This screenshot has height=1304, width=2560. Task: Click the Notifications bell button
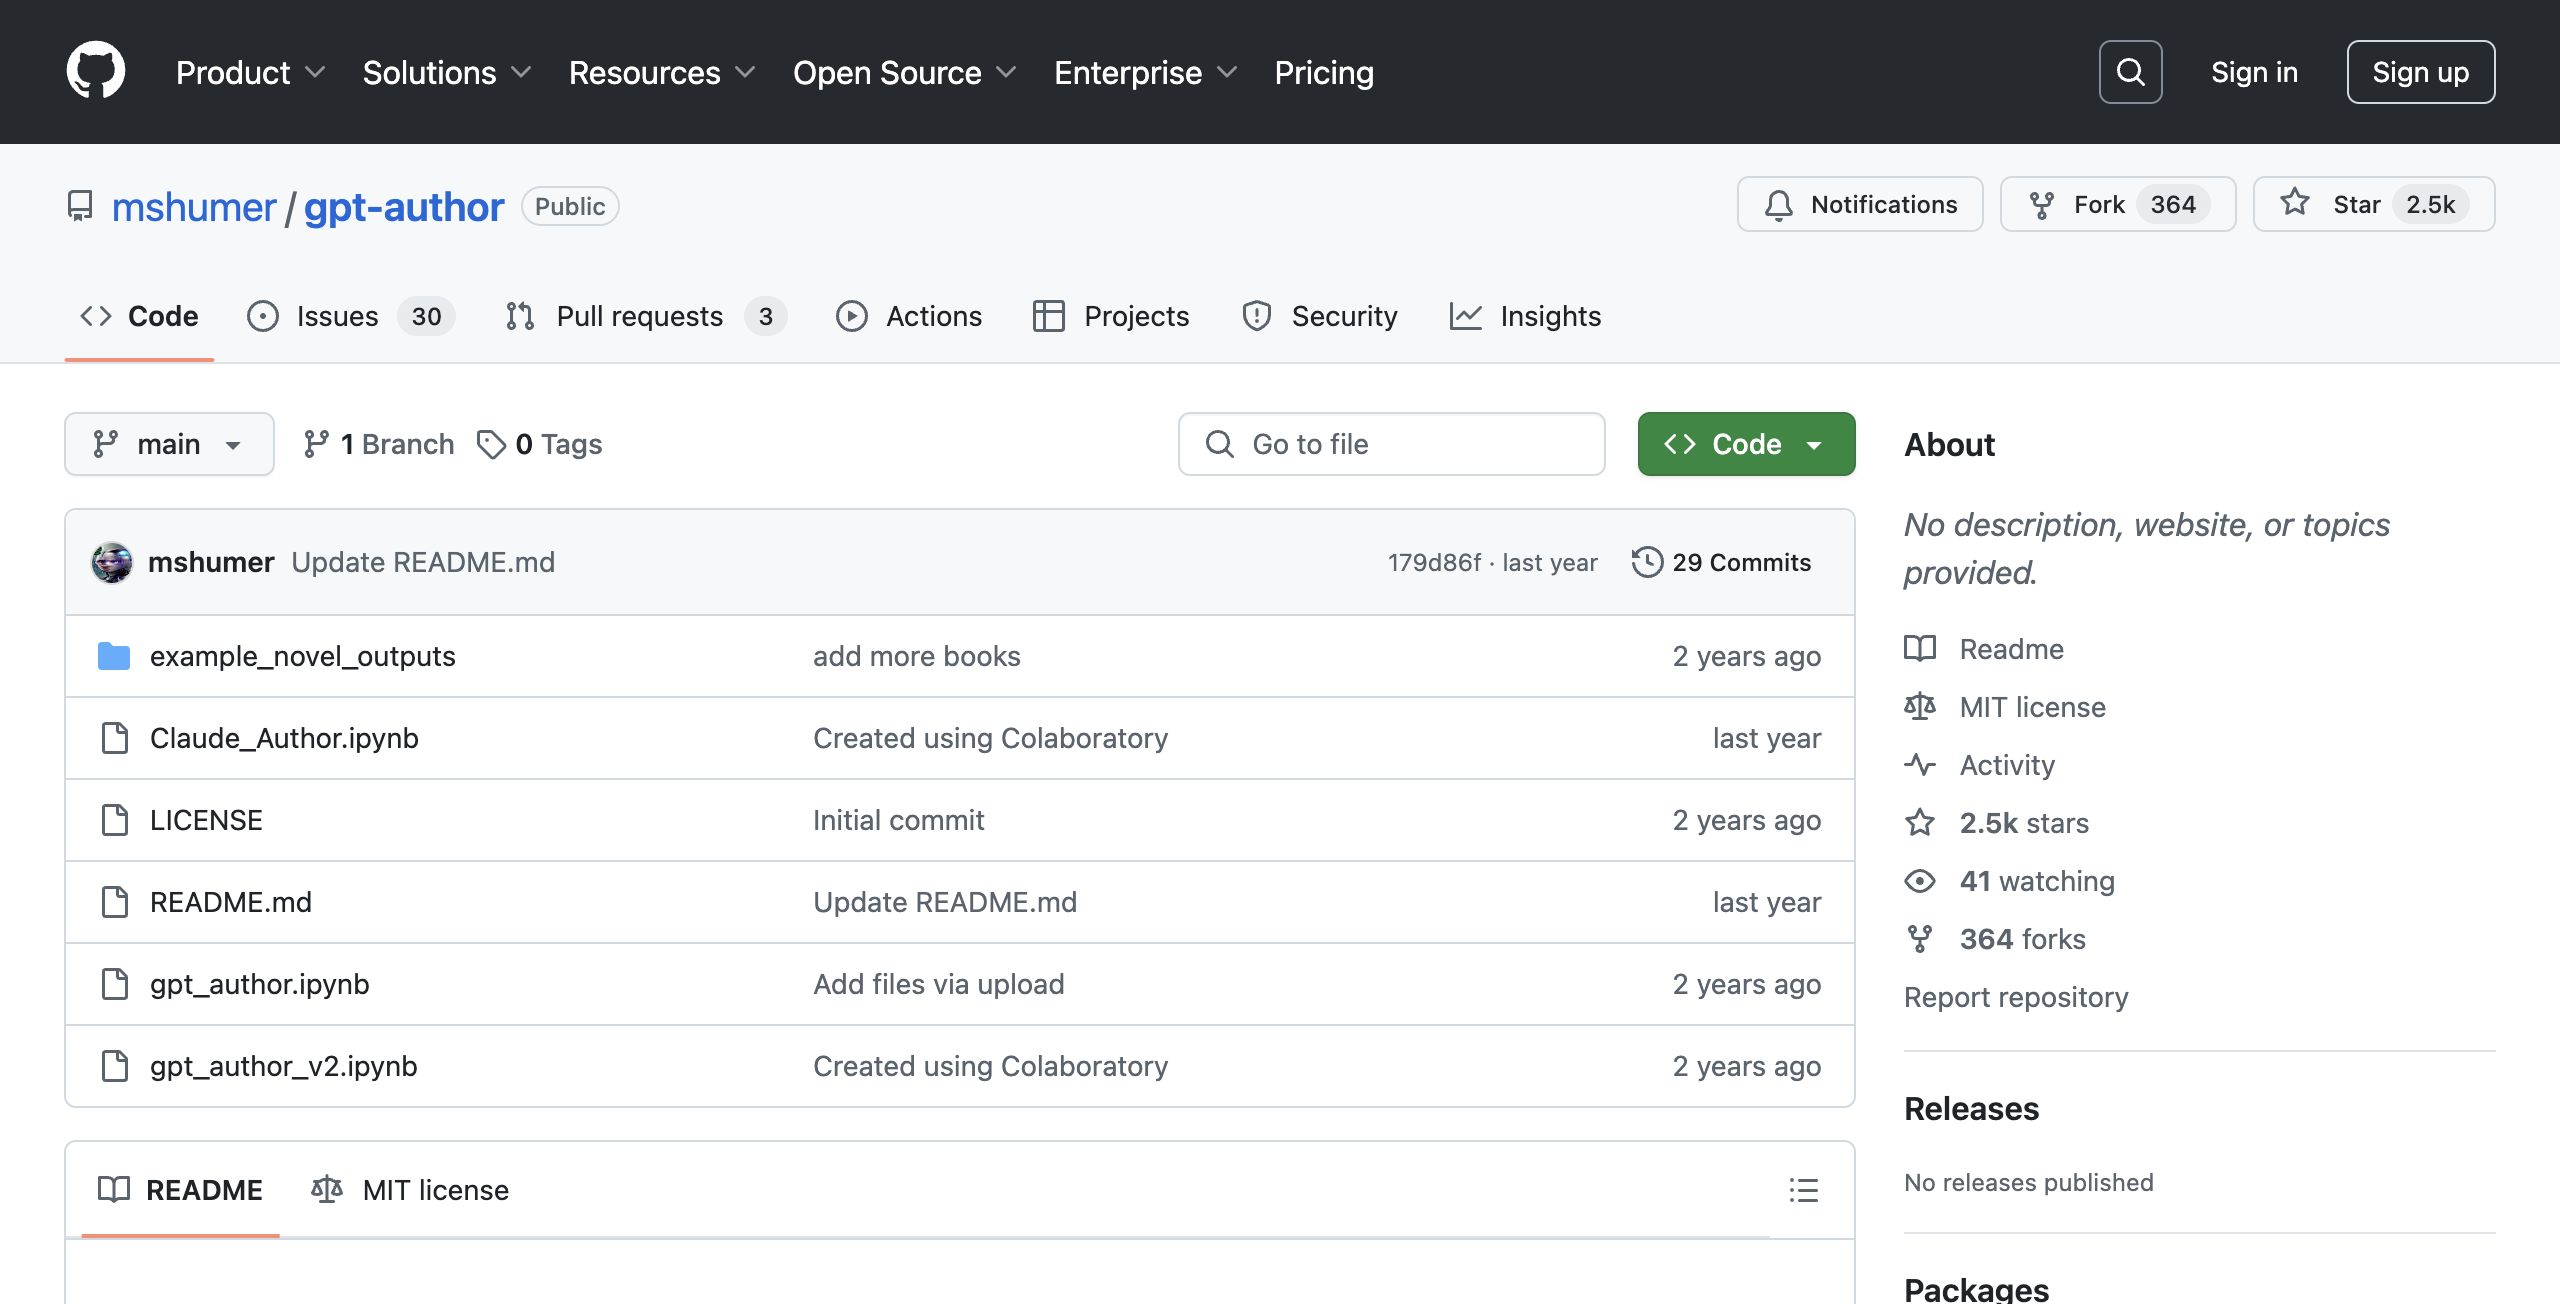[1859, 204]
